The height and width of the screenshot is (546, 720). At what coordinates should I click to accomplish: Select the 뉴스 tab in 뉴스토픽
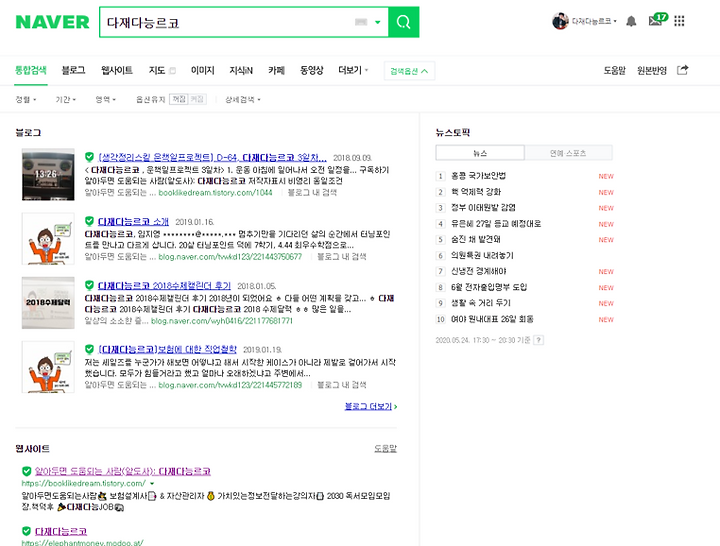[480, 153]
